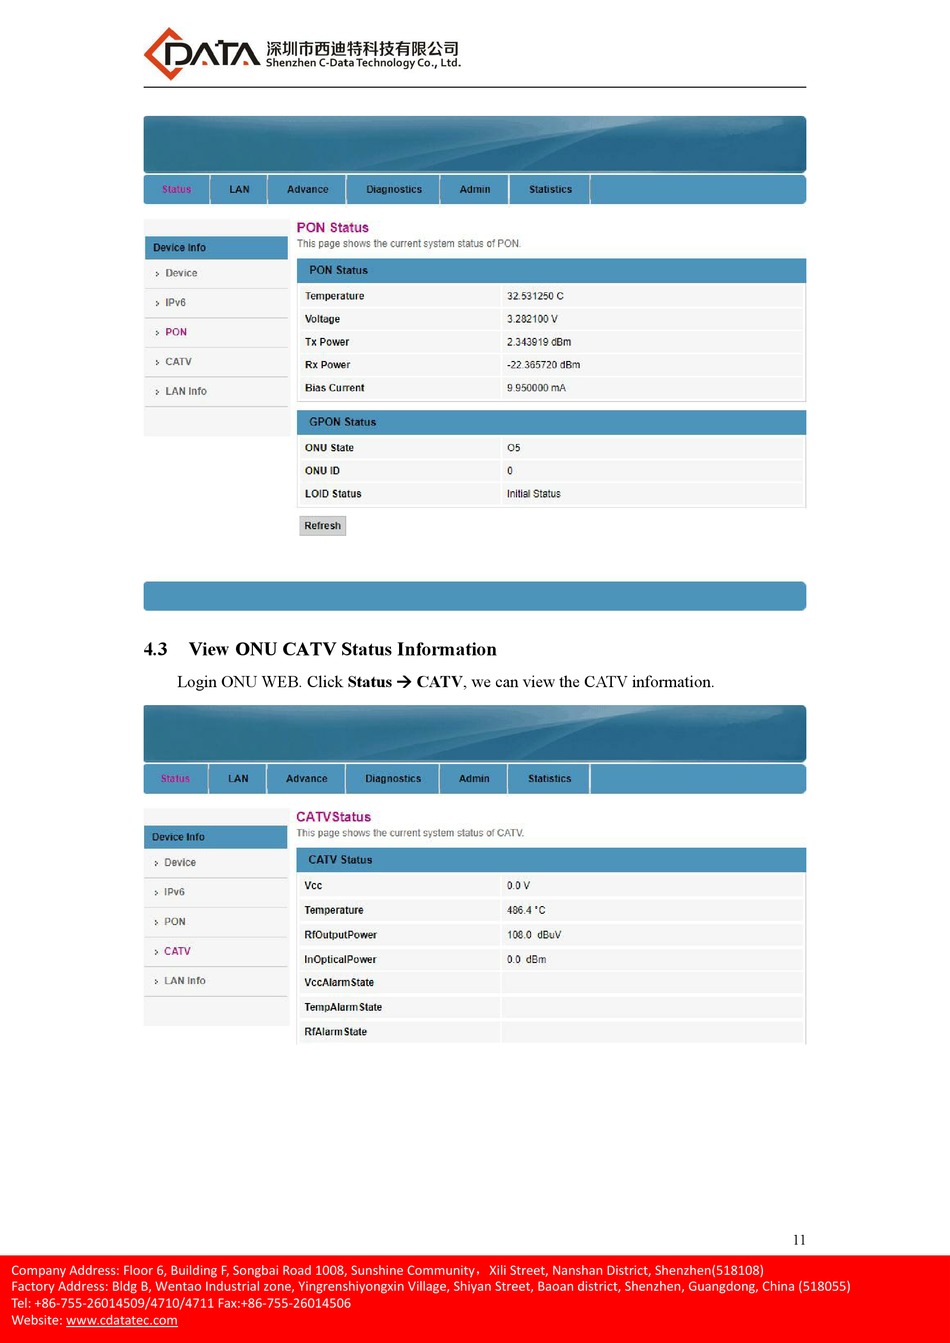Select InOpticalPower value '0.0 dBm'

point(527,960)
